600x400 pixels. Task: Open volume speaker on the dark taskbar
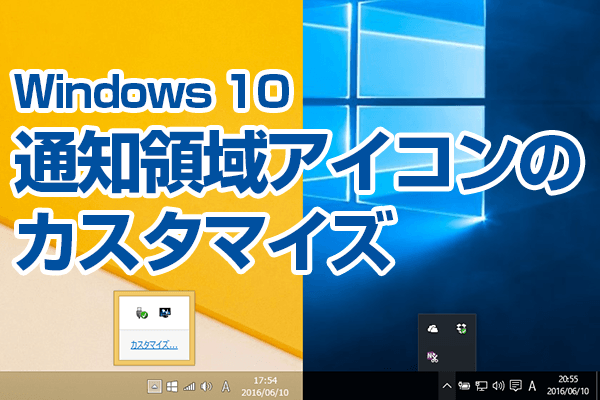(x=498, y=385)
